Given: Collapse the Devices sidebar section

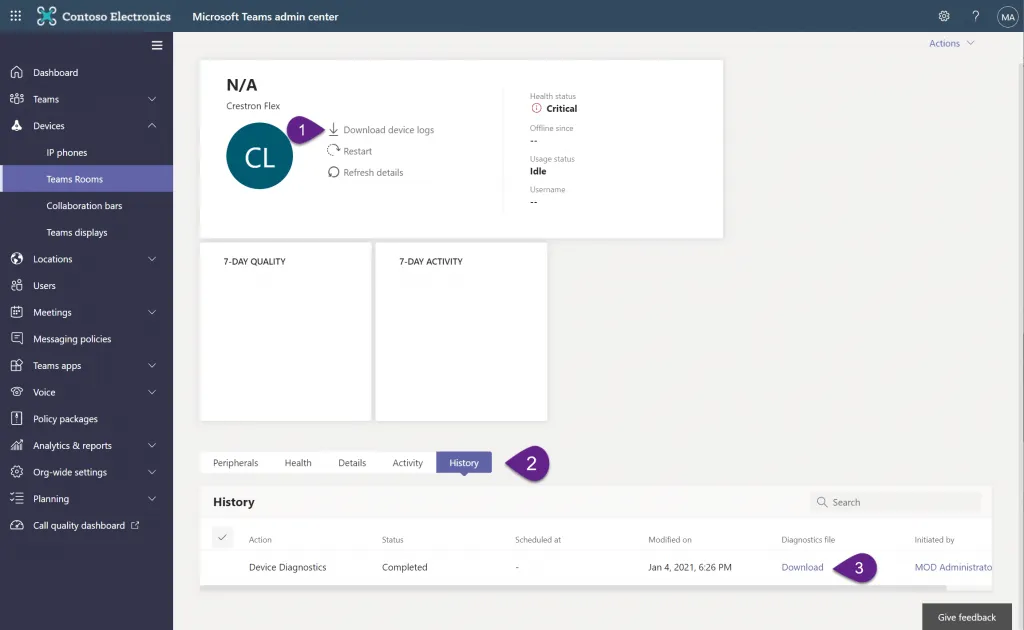Looking at the screenshot, I should (x=152, y=126).
